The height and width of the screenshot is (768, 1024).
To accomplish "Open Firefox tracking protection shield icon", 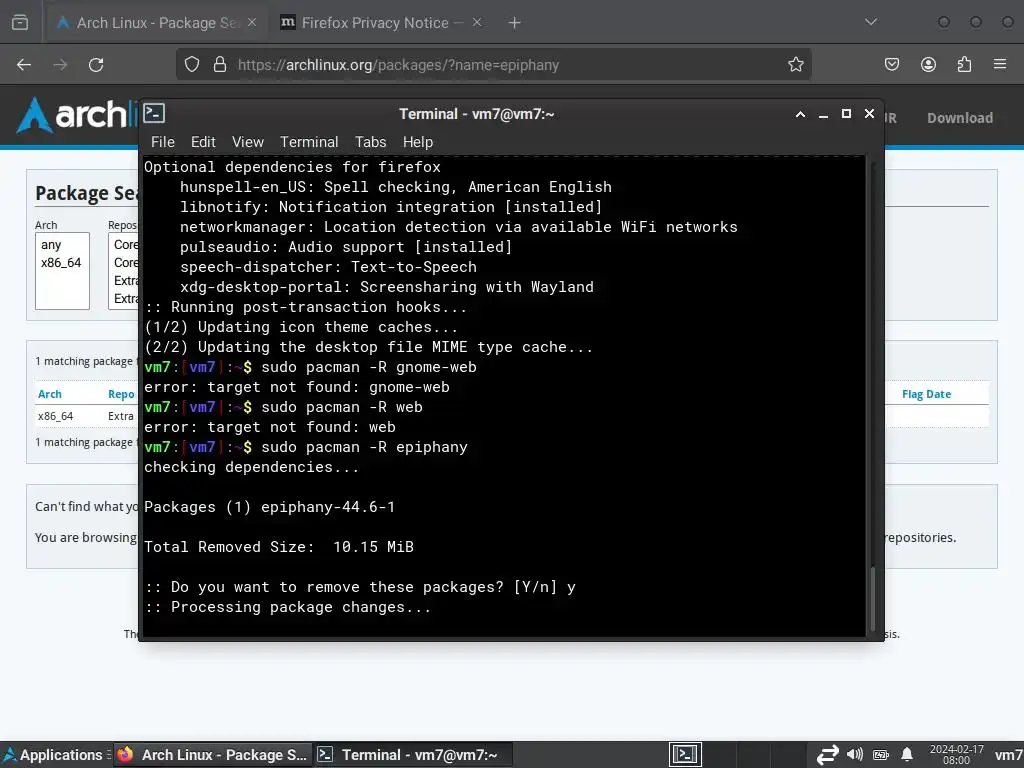I will [x=191, y=65].
